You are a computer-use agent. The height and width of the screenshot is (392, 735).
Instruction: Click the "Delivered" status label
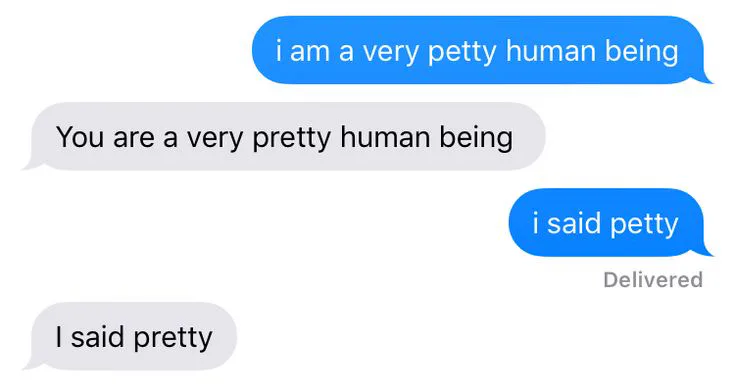pyautogui.click(x=653, y=280)
